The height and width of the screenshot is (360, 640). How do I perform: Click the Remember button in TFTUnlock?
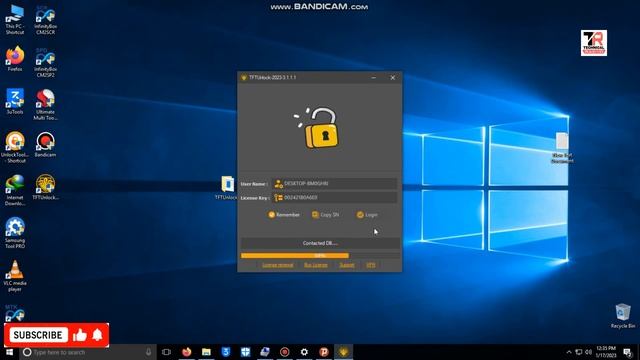coord(284,215)
